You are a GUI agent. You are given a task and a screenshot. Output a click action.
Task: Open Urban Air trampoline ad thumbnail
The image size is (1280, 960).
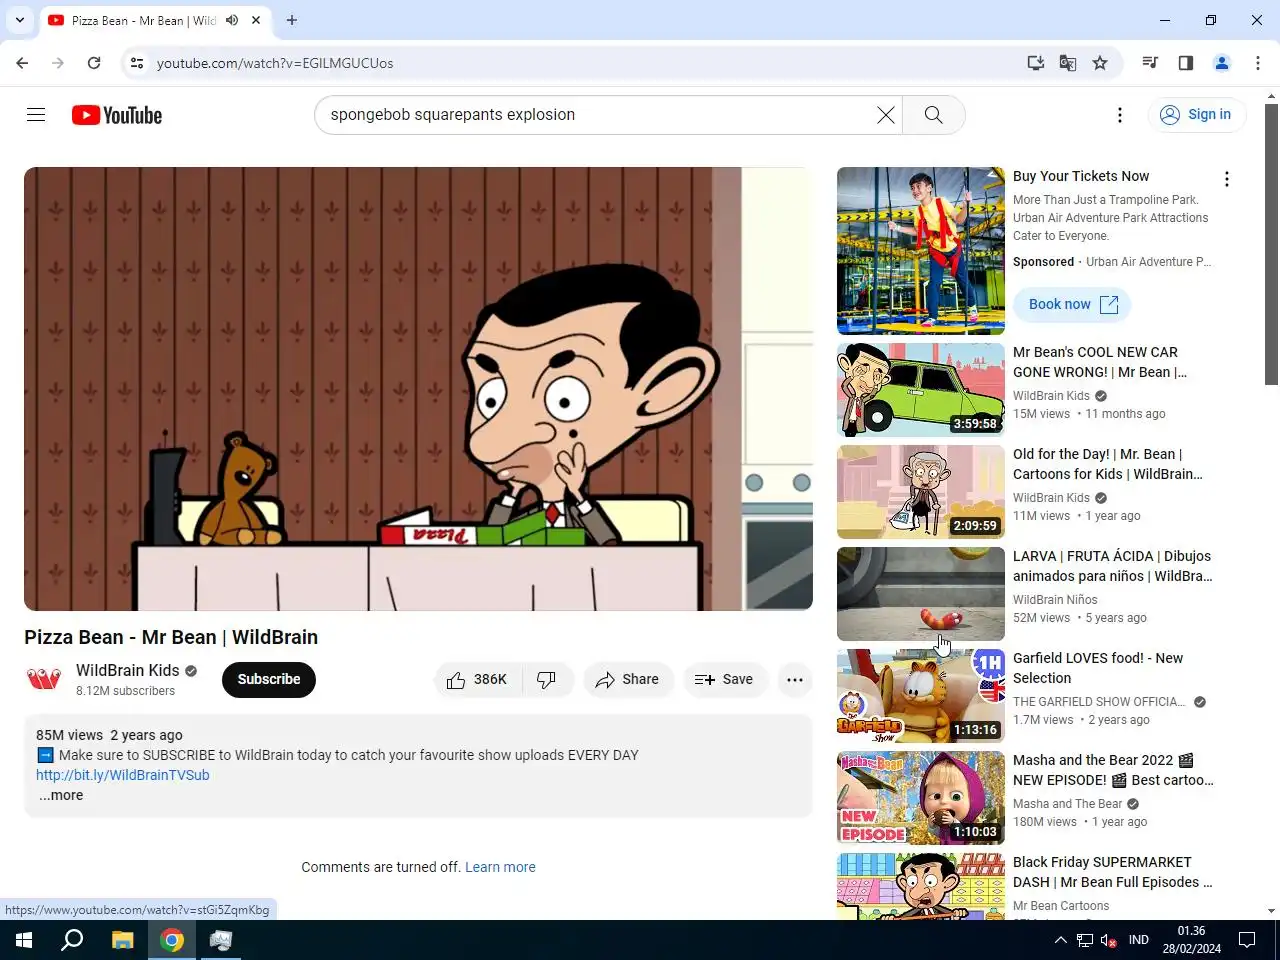tap(921, 251)
